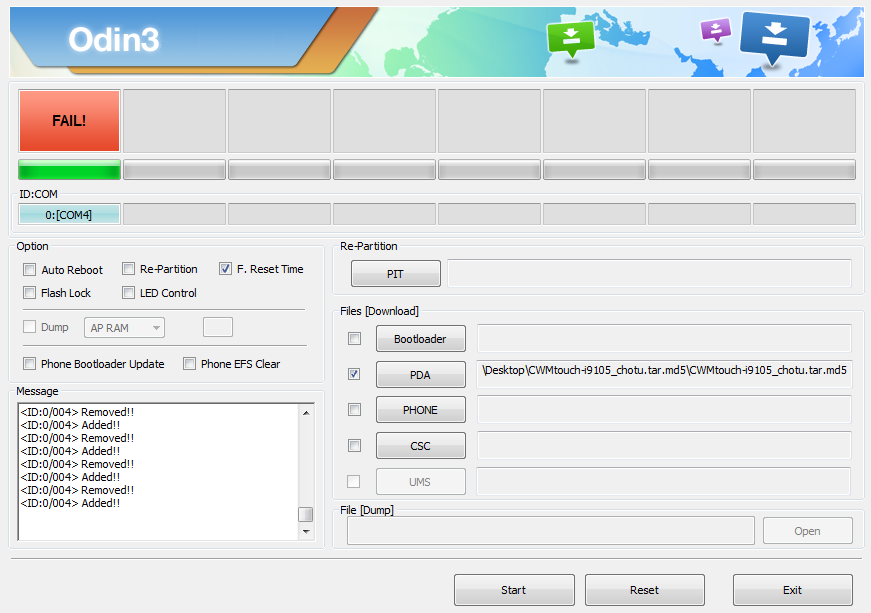
Task: Click the Bootloader file path field
Action: click(664, 338)
